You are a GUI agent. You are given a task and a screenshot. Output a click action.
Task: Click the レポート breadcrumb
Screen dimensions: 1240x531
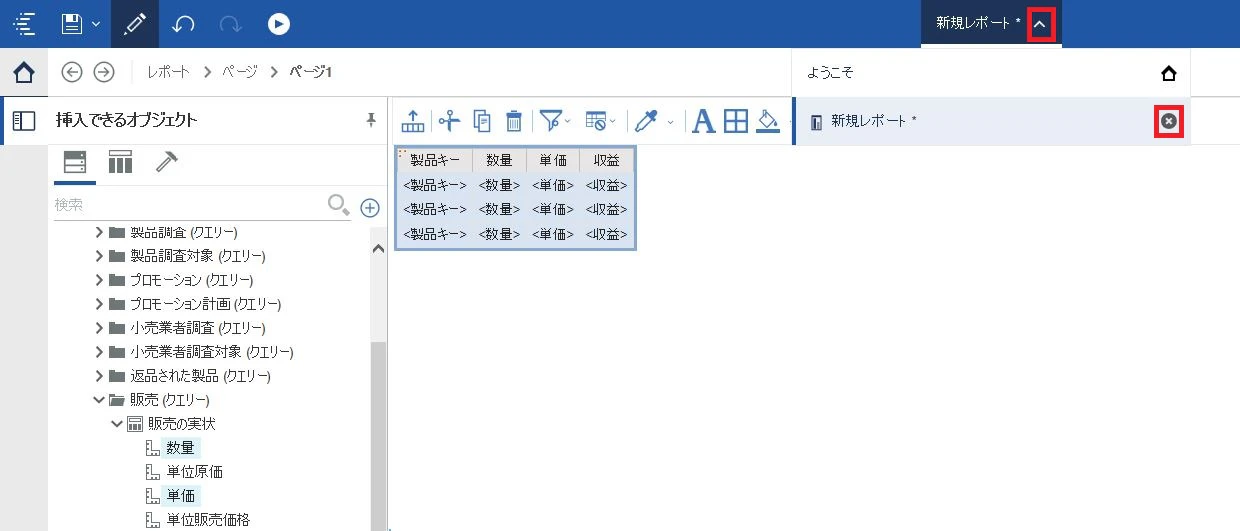pyautogui.click(x=168, y=72)
